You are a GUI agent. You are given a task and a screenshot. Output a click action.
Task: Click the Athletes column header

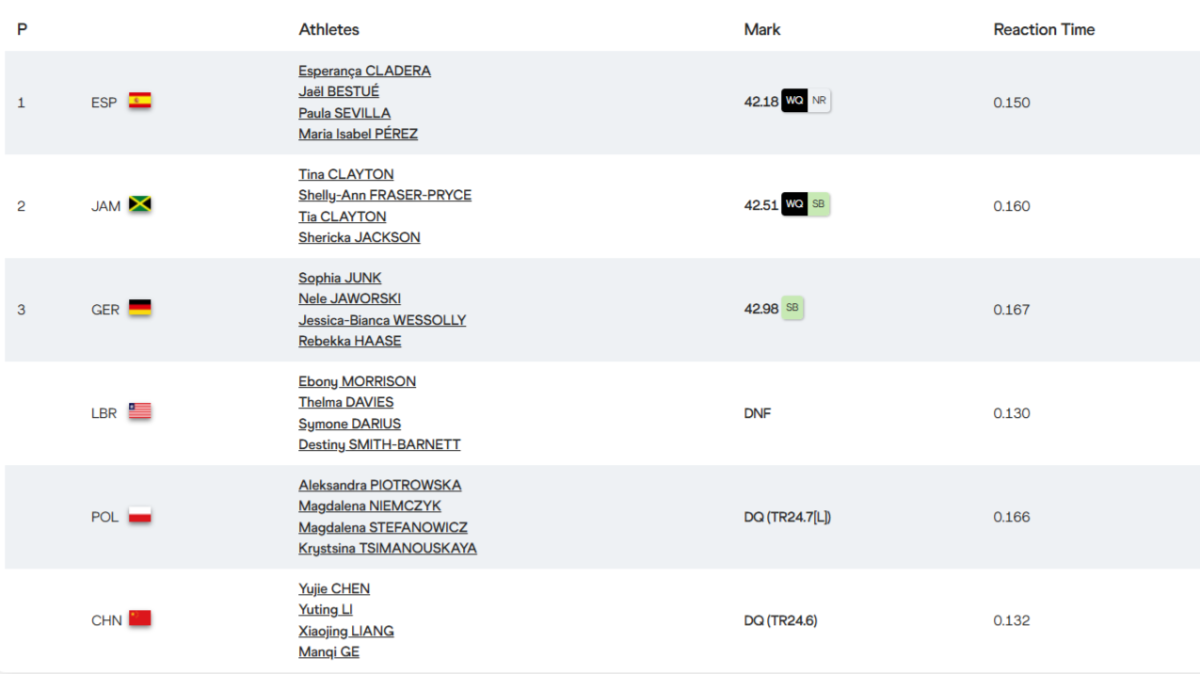(329, 30)
